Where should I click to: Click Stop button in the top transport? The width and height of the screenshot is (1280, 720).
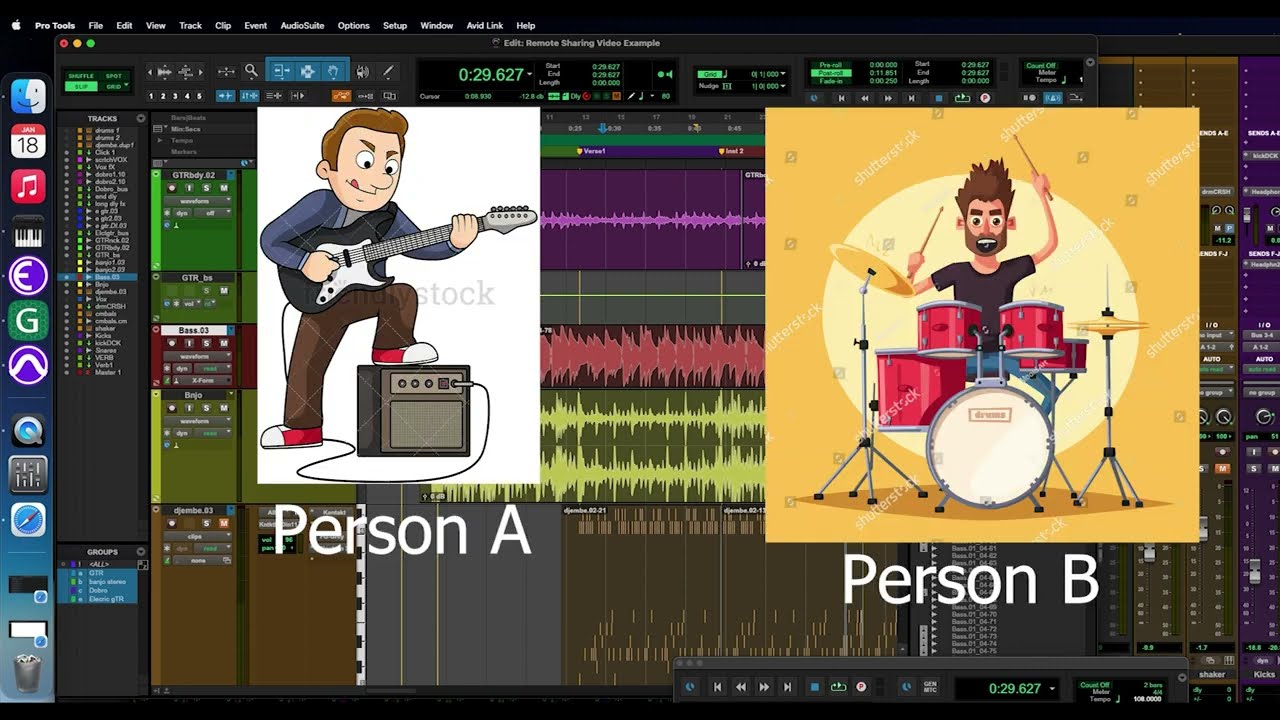938,98
